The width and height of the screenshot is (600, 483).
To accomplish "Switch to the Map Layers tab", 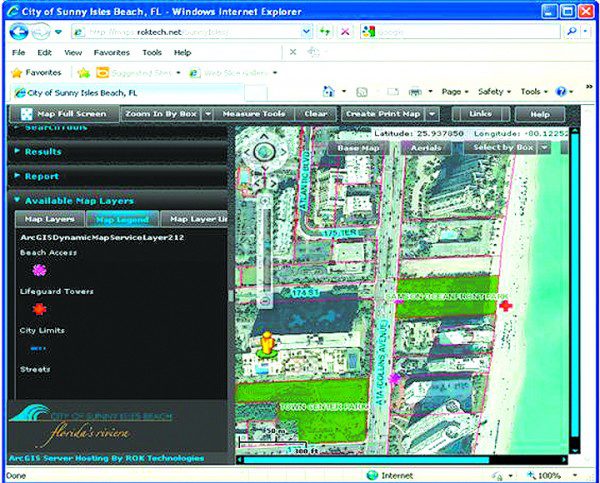I will [x=47, y=219].
